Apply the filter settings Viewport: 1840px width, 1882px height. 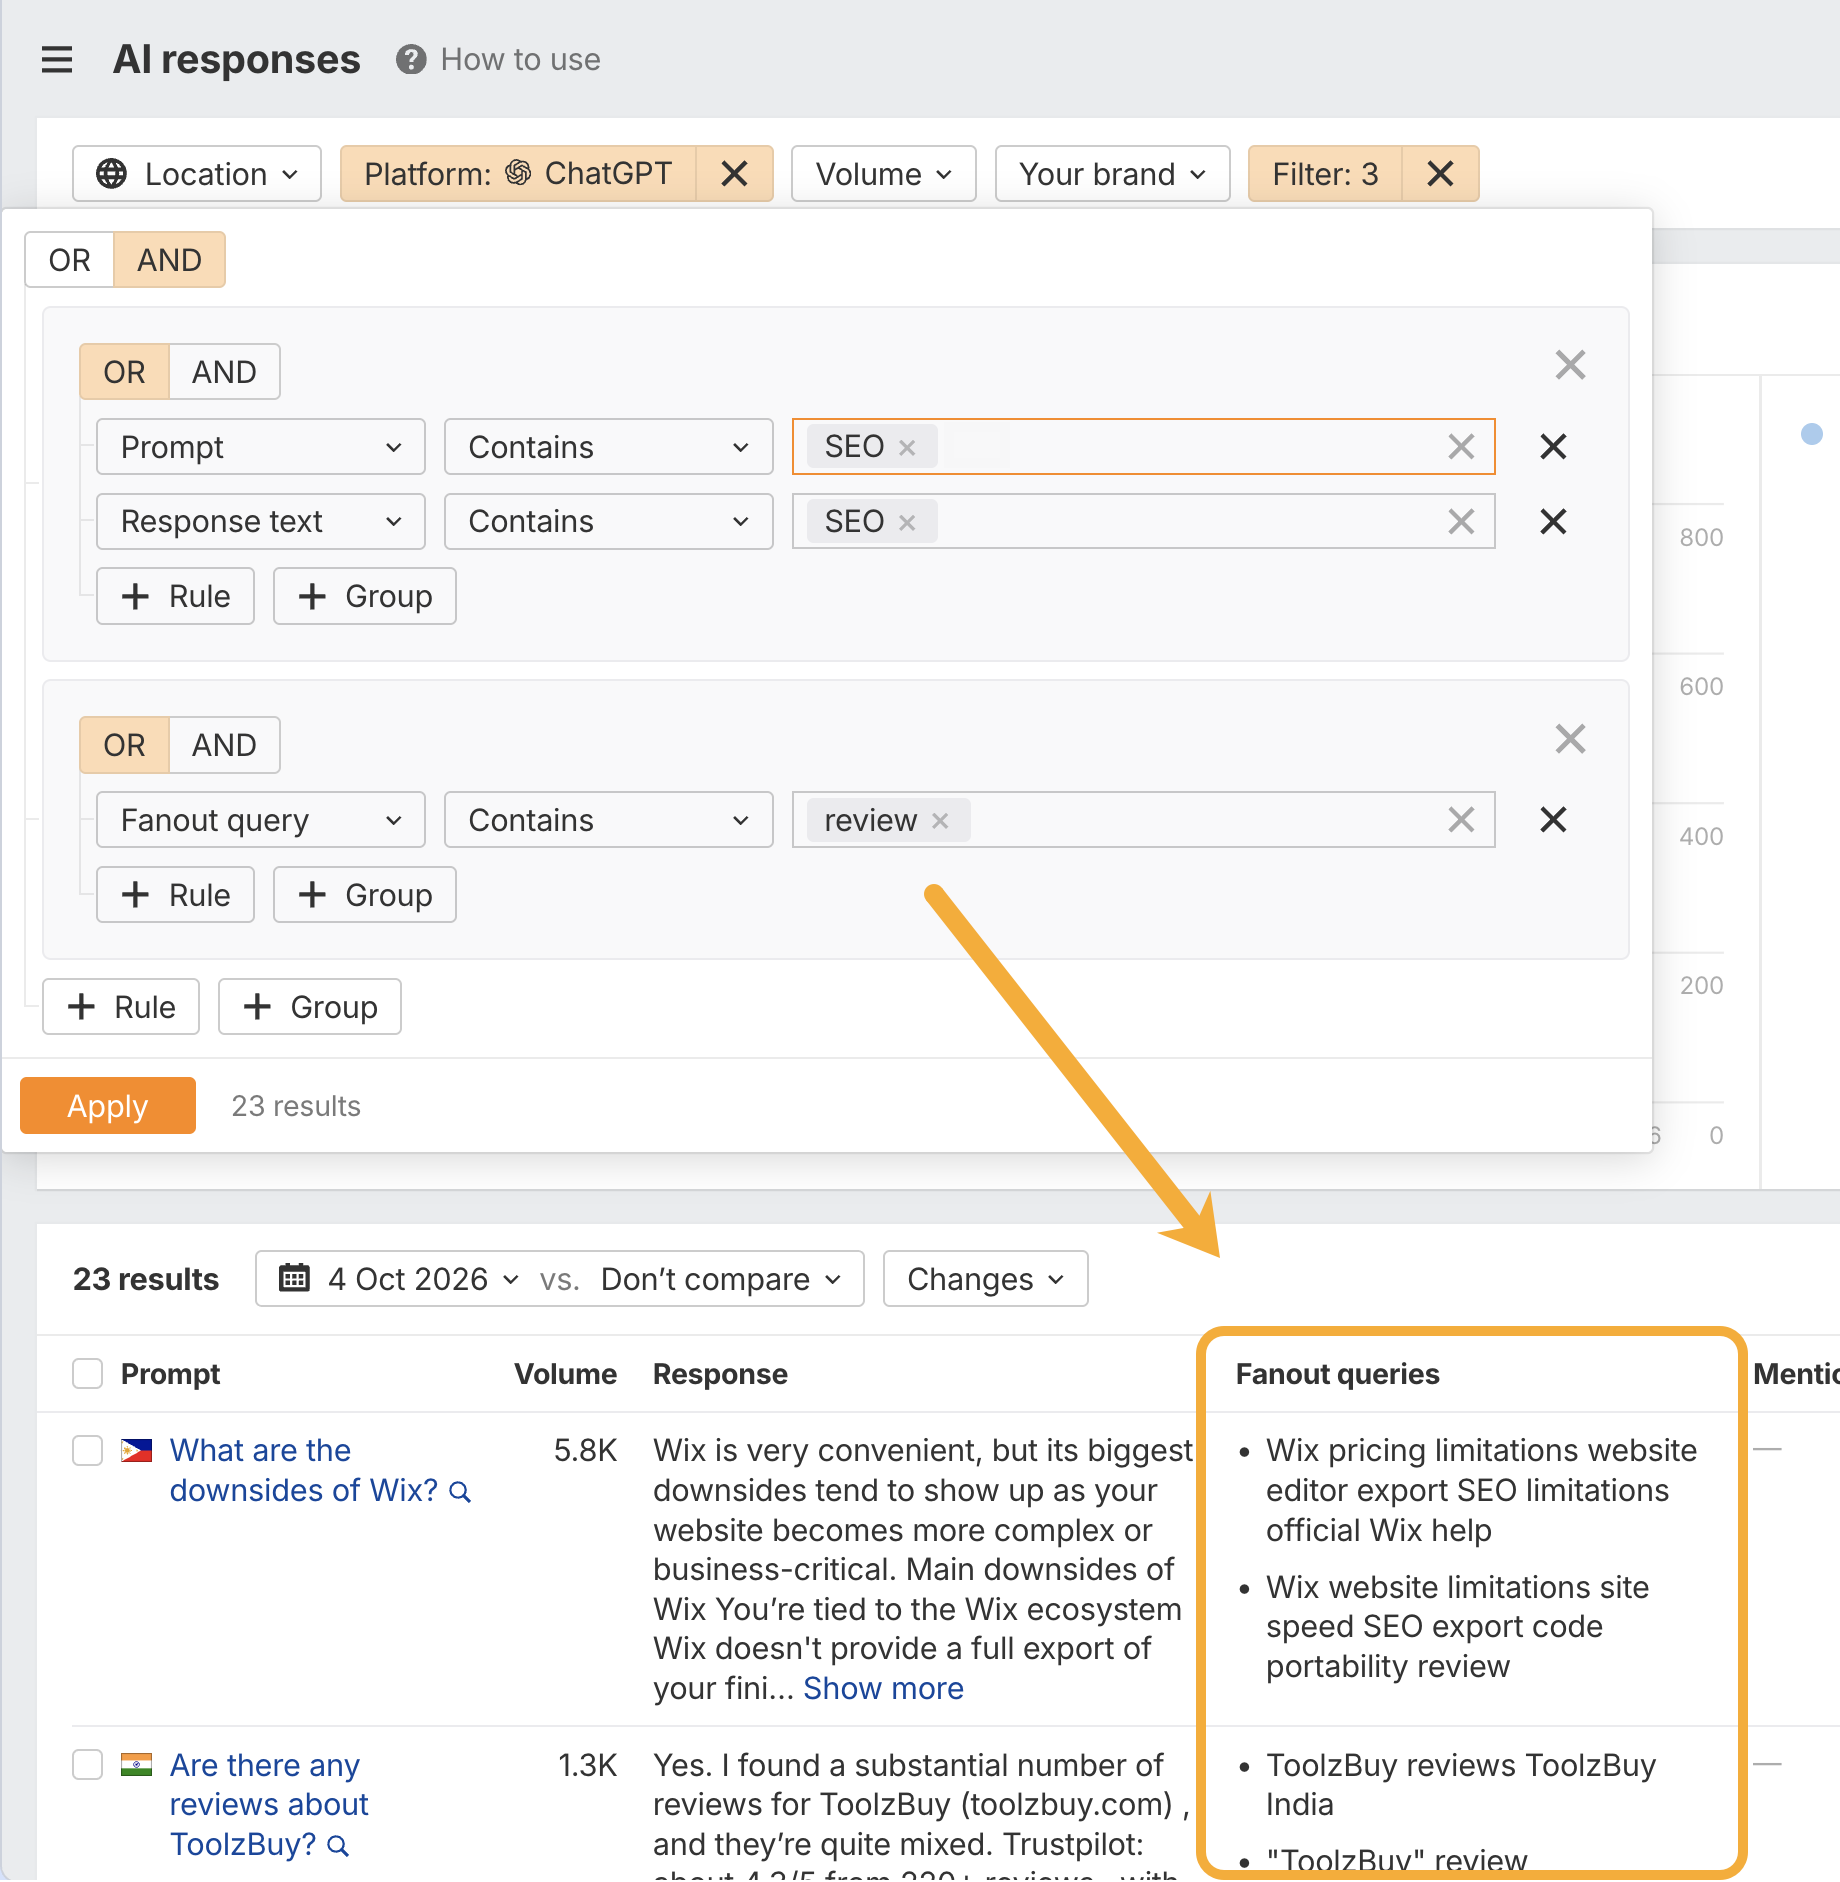(108, 1106)
